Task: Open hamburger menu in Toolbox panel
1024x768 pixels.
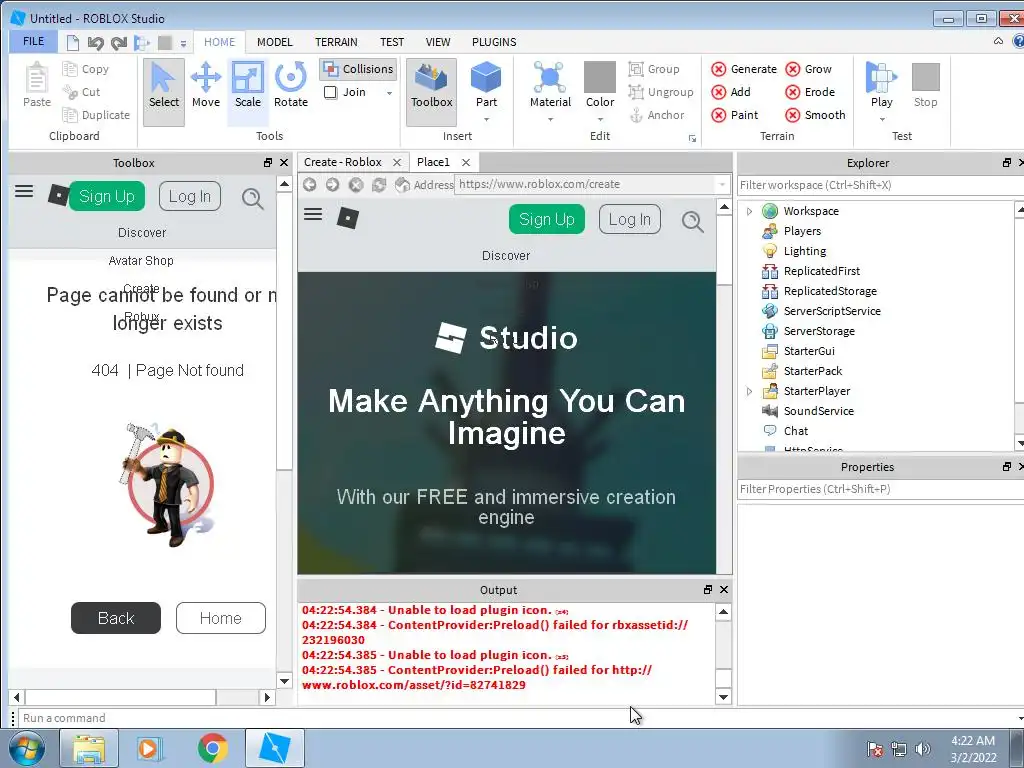Action: [24, 191]
